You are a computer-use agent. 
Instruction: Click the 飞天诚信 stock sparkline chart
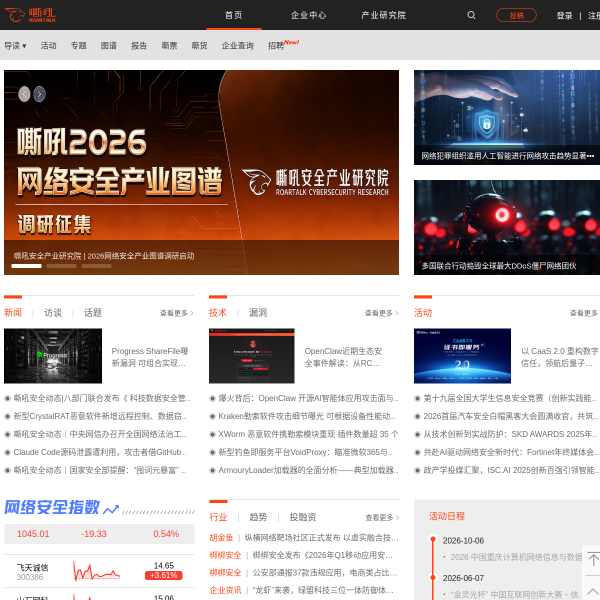[x=96, y=571]
